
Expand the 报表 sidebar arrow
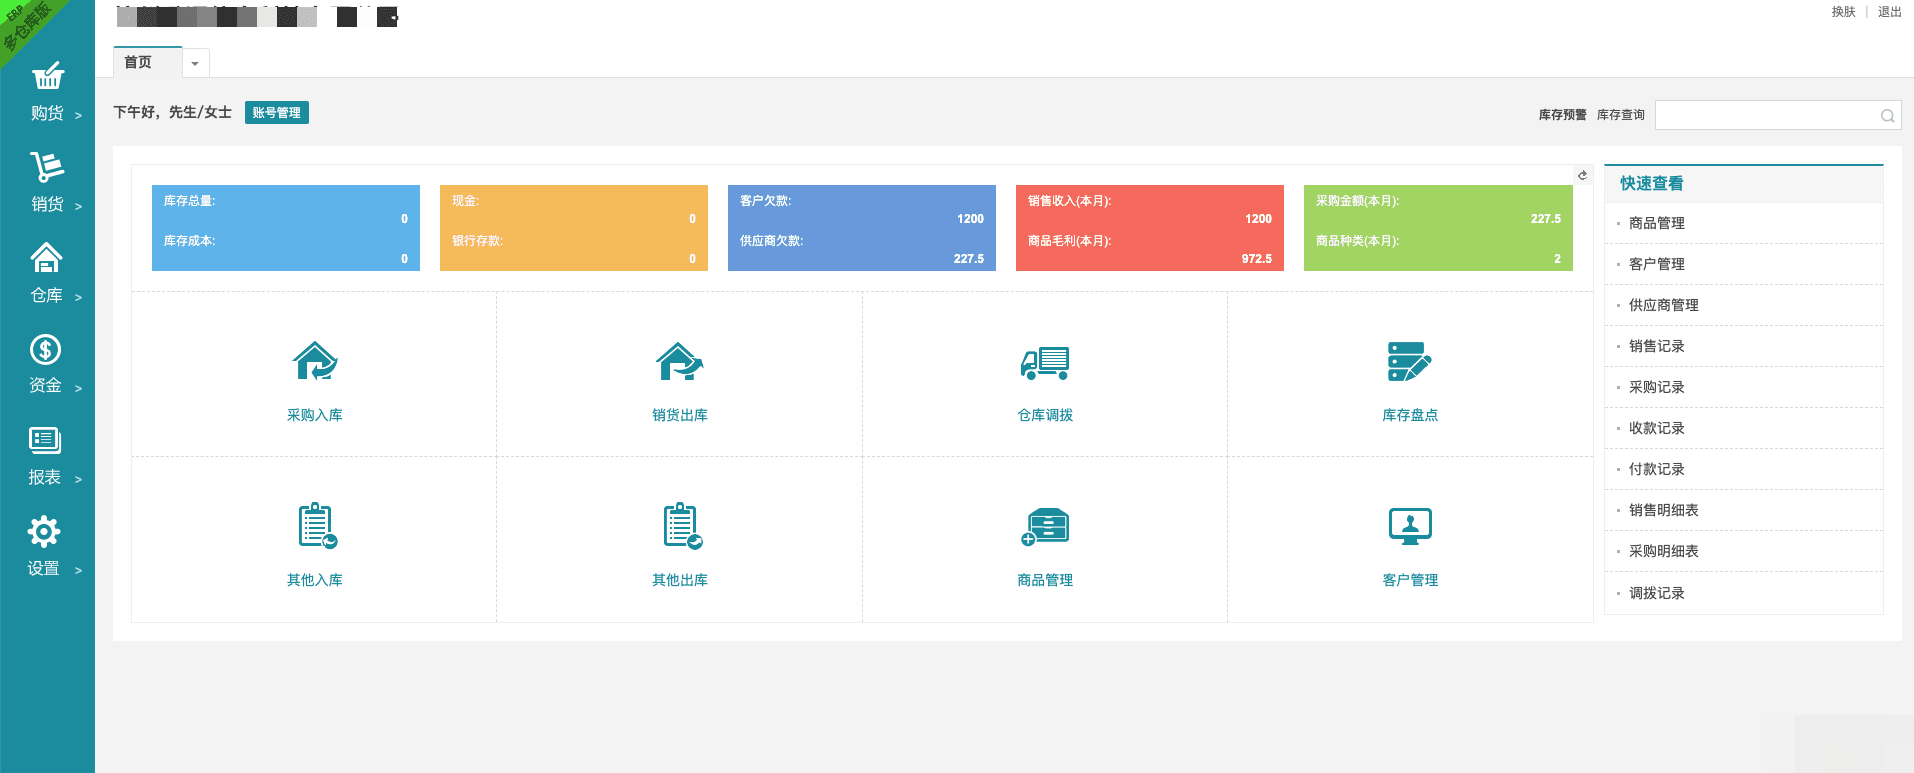[78, 479]
